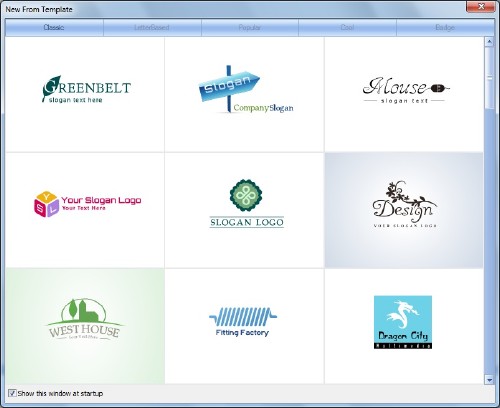Select the Greenbelt leaf logo template
Viewport: 500px width, 408px height.
click(x=85, y=95)
